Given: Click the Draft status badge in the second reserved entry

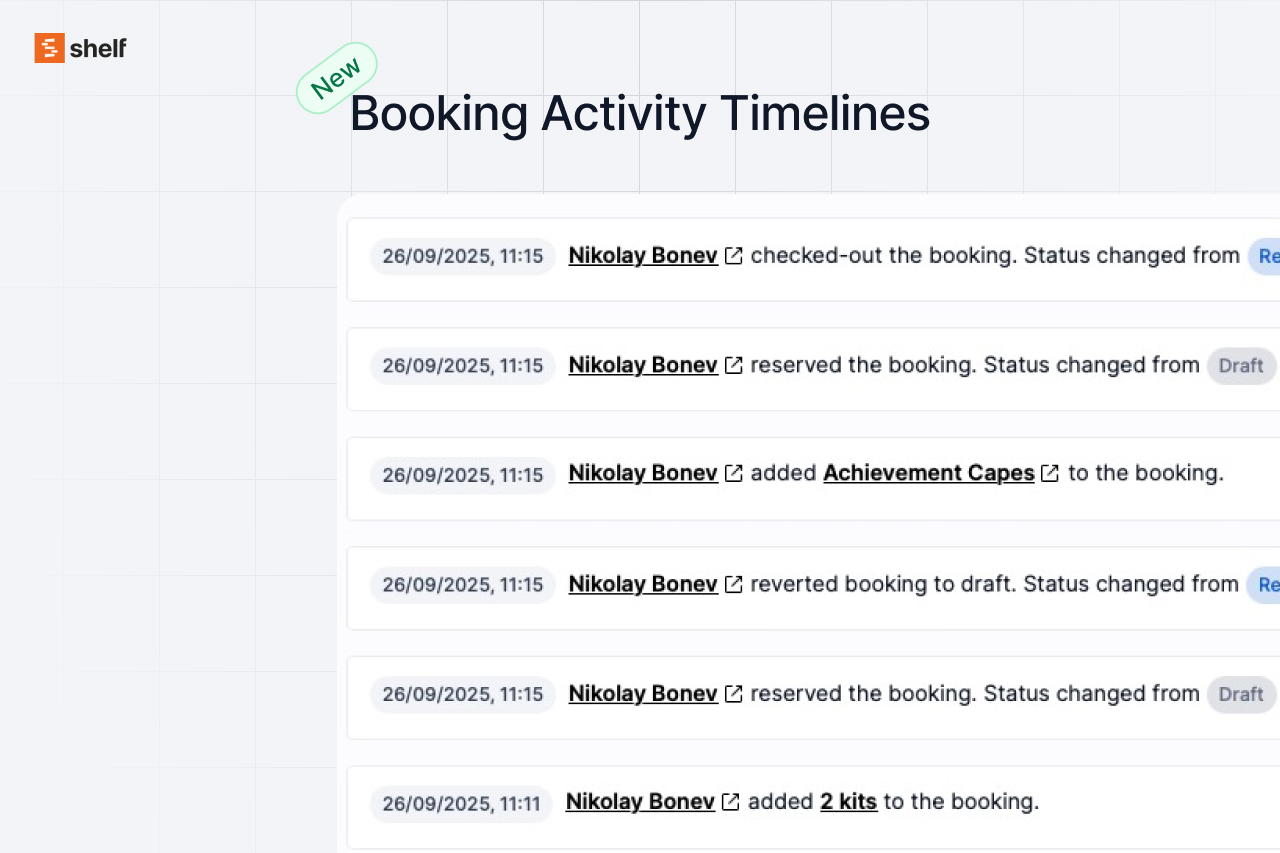Looking at the screenshot, I should coord(1240,694).
